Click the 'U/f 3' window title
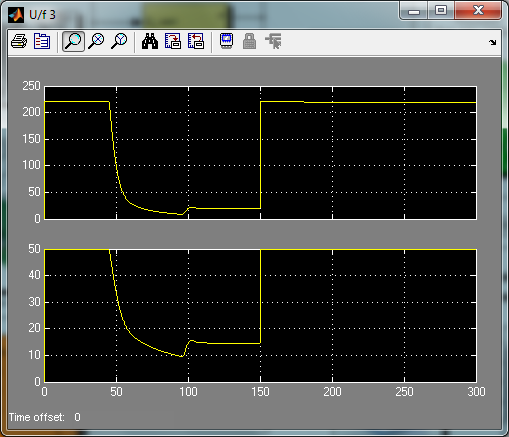This screenshot has width=509, height=437. click(x=42, y=15)
